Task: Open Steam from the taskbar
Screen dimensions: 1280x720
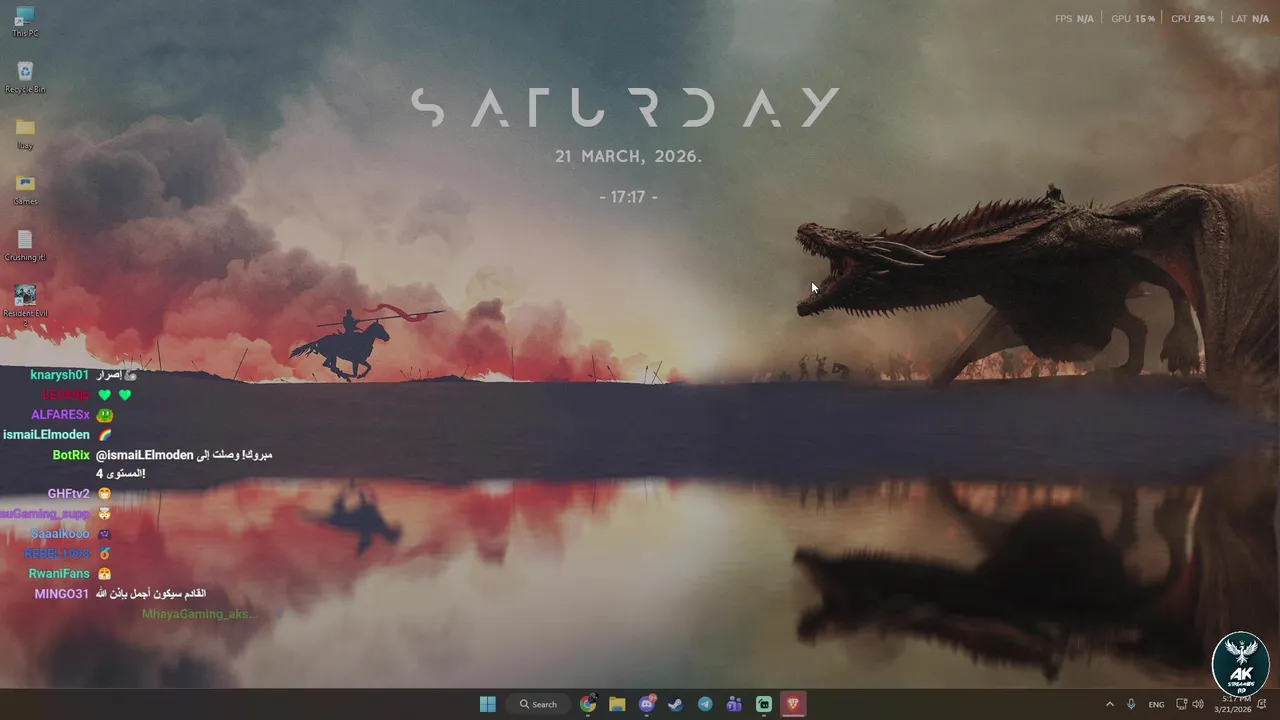Action: 676,704
